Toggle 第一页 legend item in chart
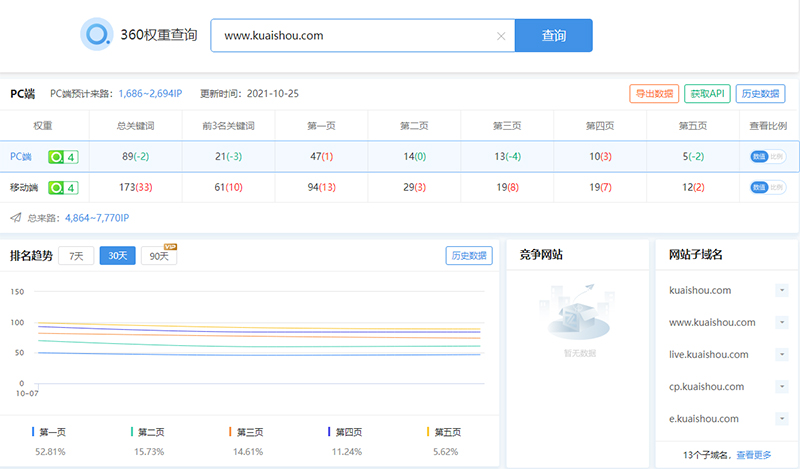The image size is (800, 469). pos(48,432)
